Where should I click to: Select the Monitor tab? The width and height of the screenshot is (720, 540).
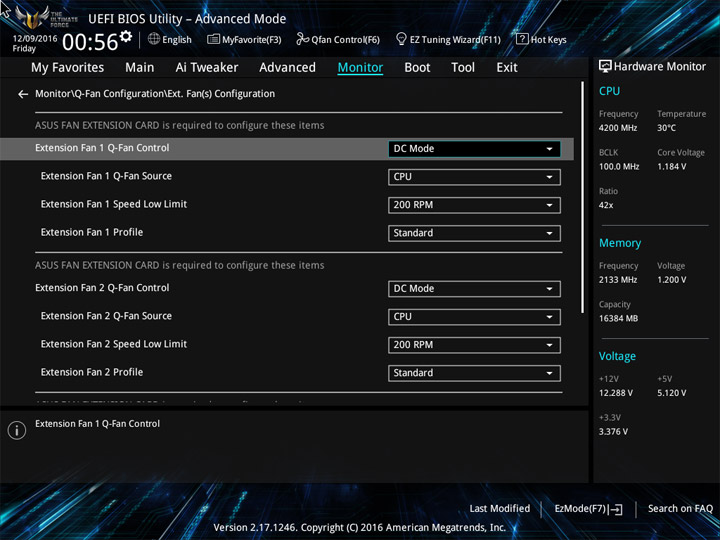[360, 68]
